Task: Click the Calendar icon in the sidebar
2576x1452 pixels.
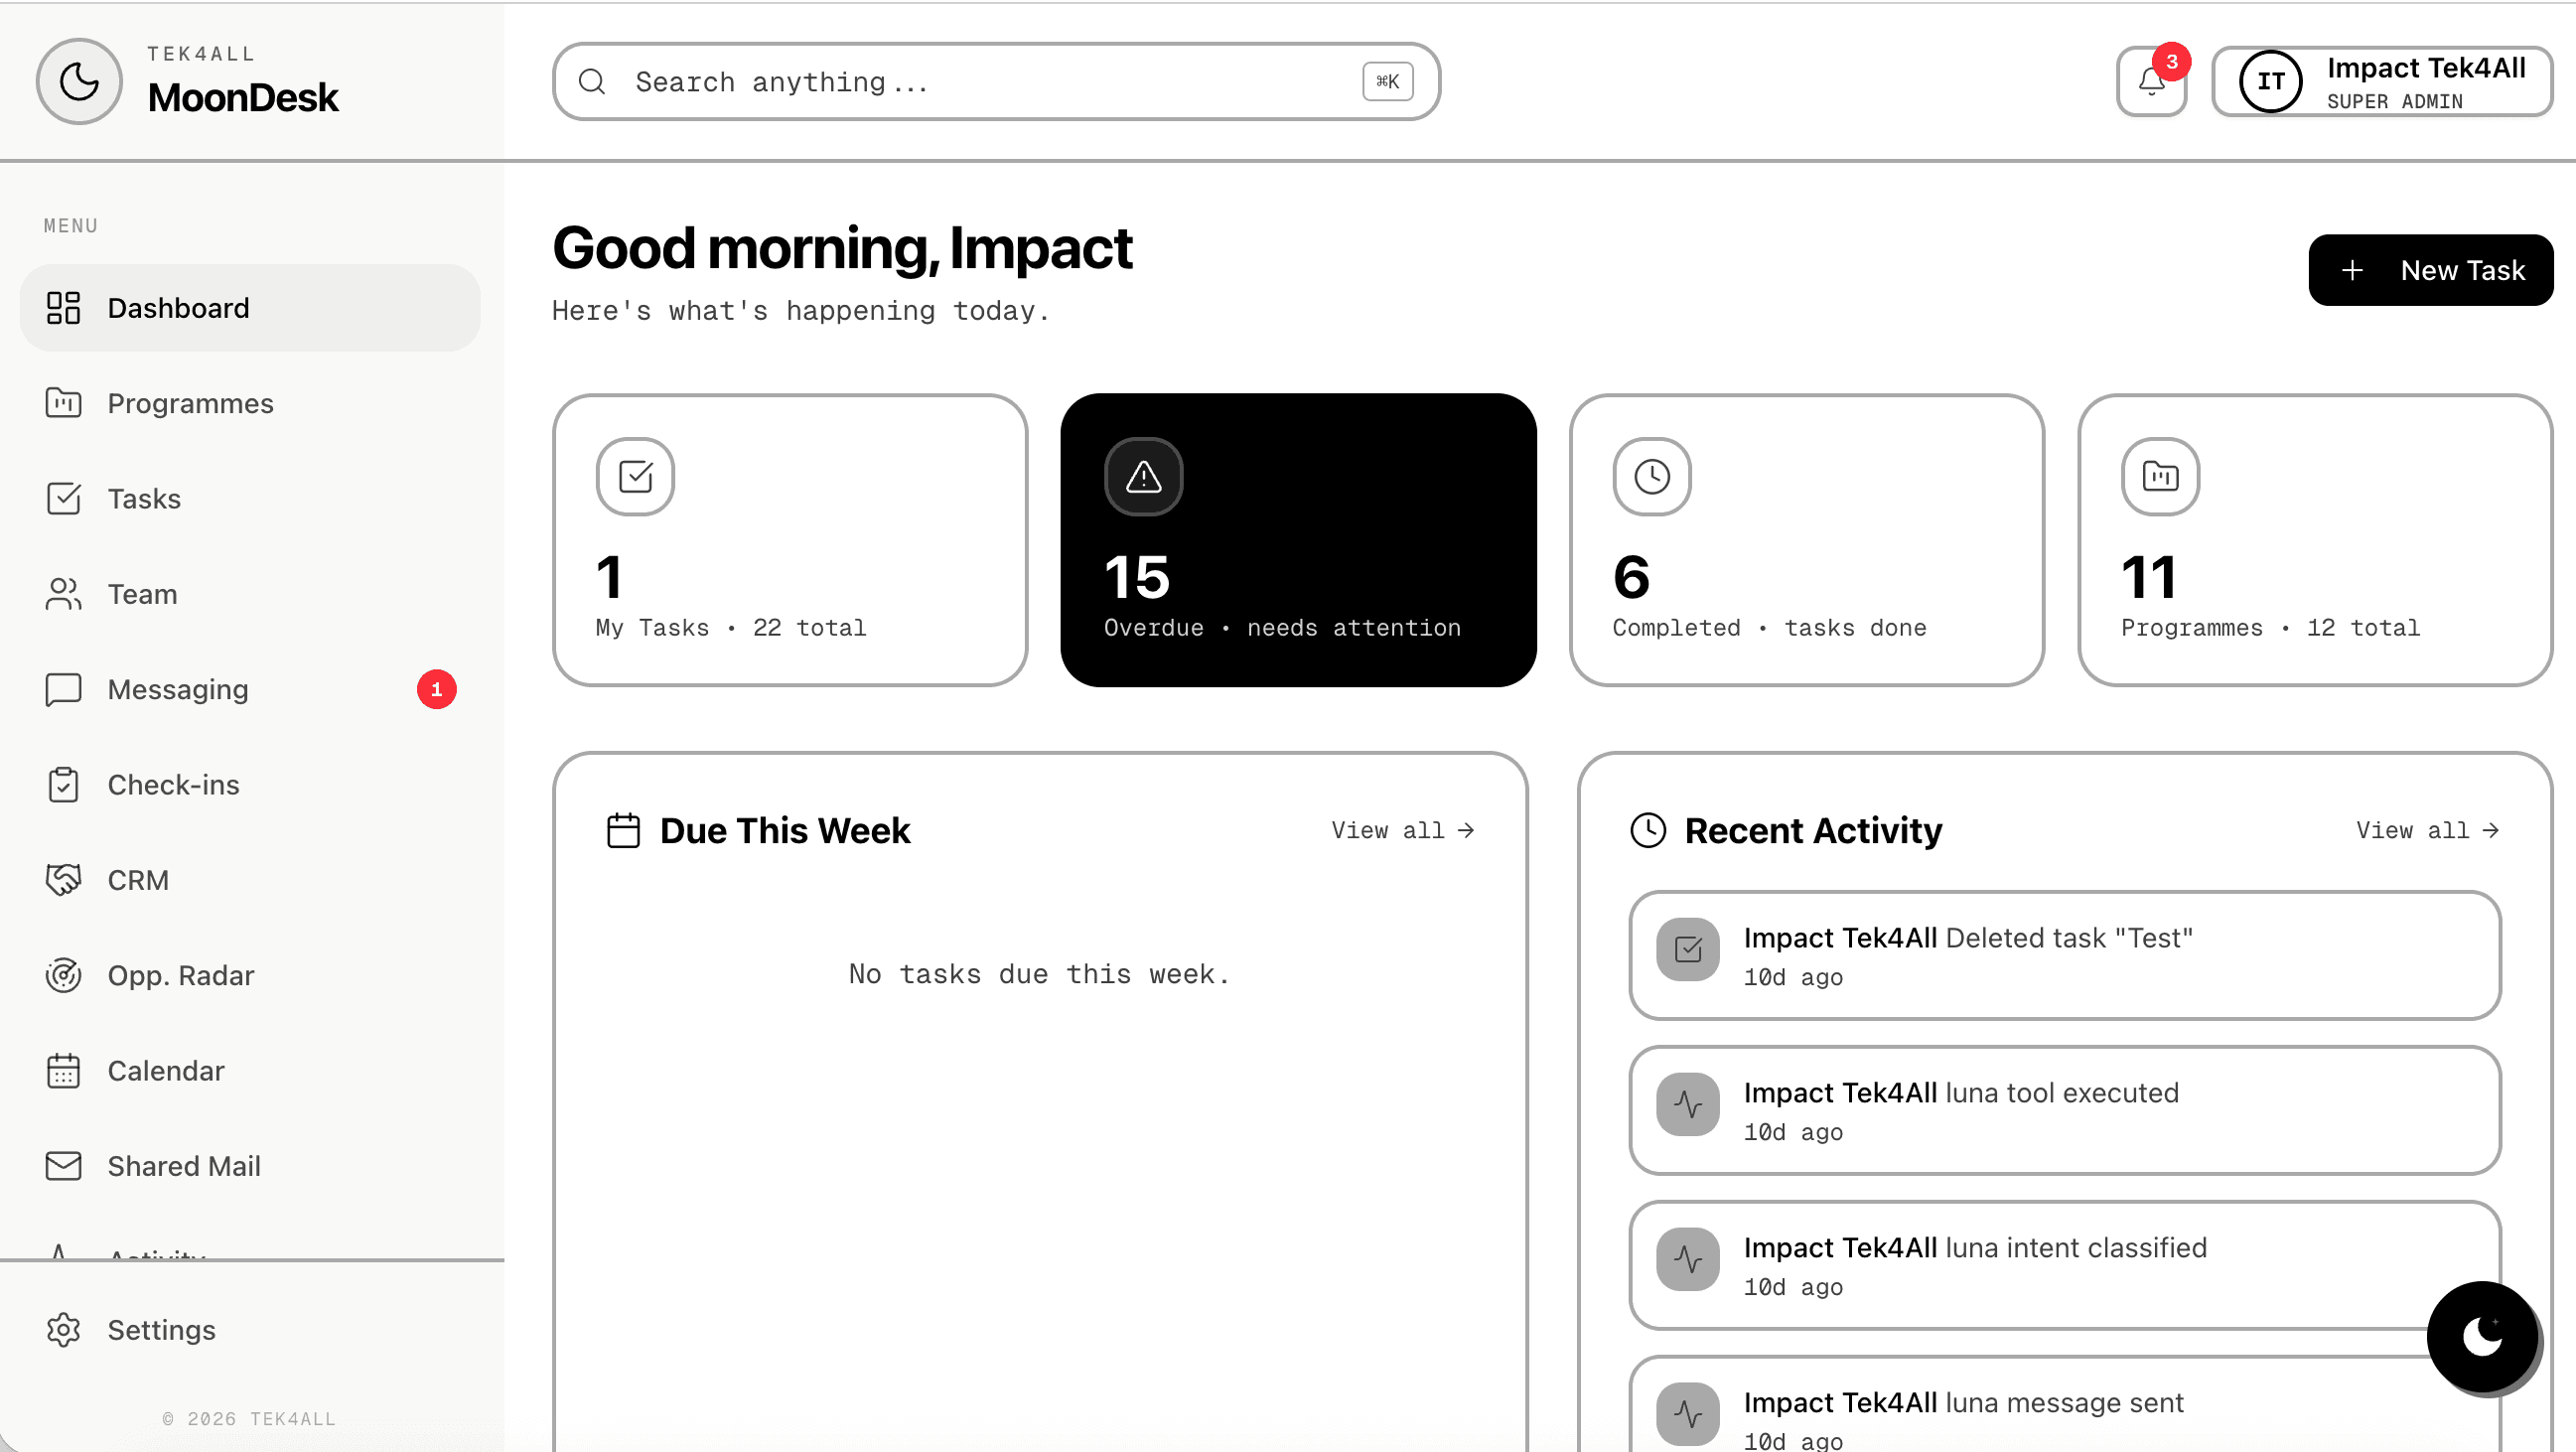Action: click(63, 1070)
